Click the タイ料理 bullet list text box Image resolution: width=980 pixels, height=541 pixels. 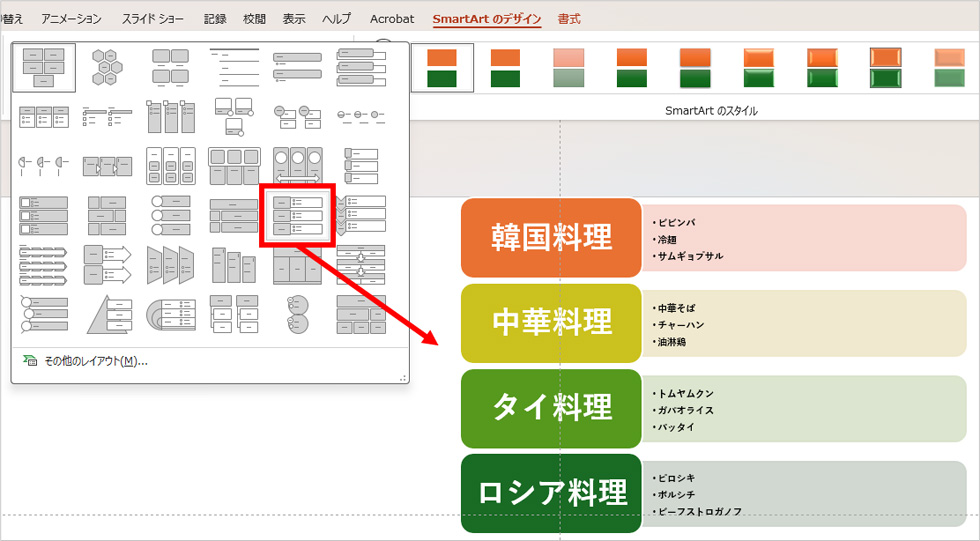(x=804, y=409)
